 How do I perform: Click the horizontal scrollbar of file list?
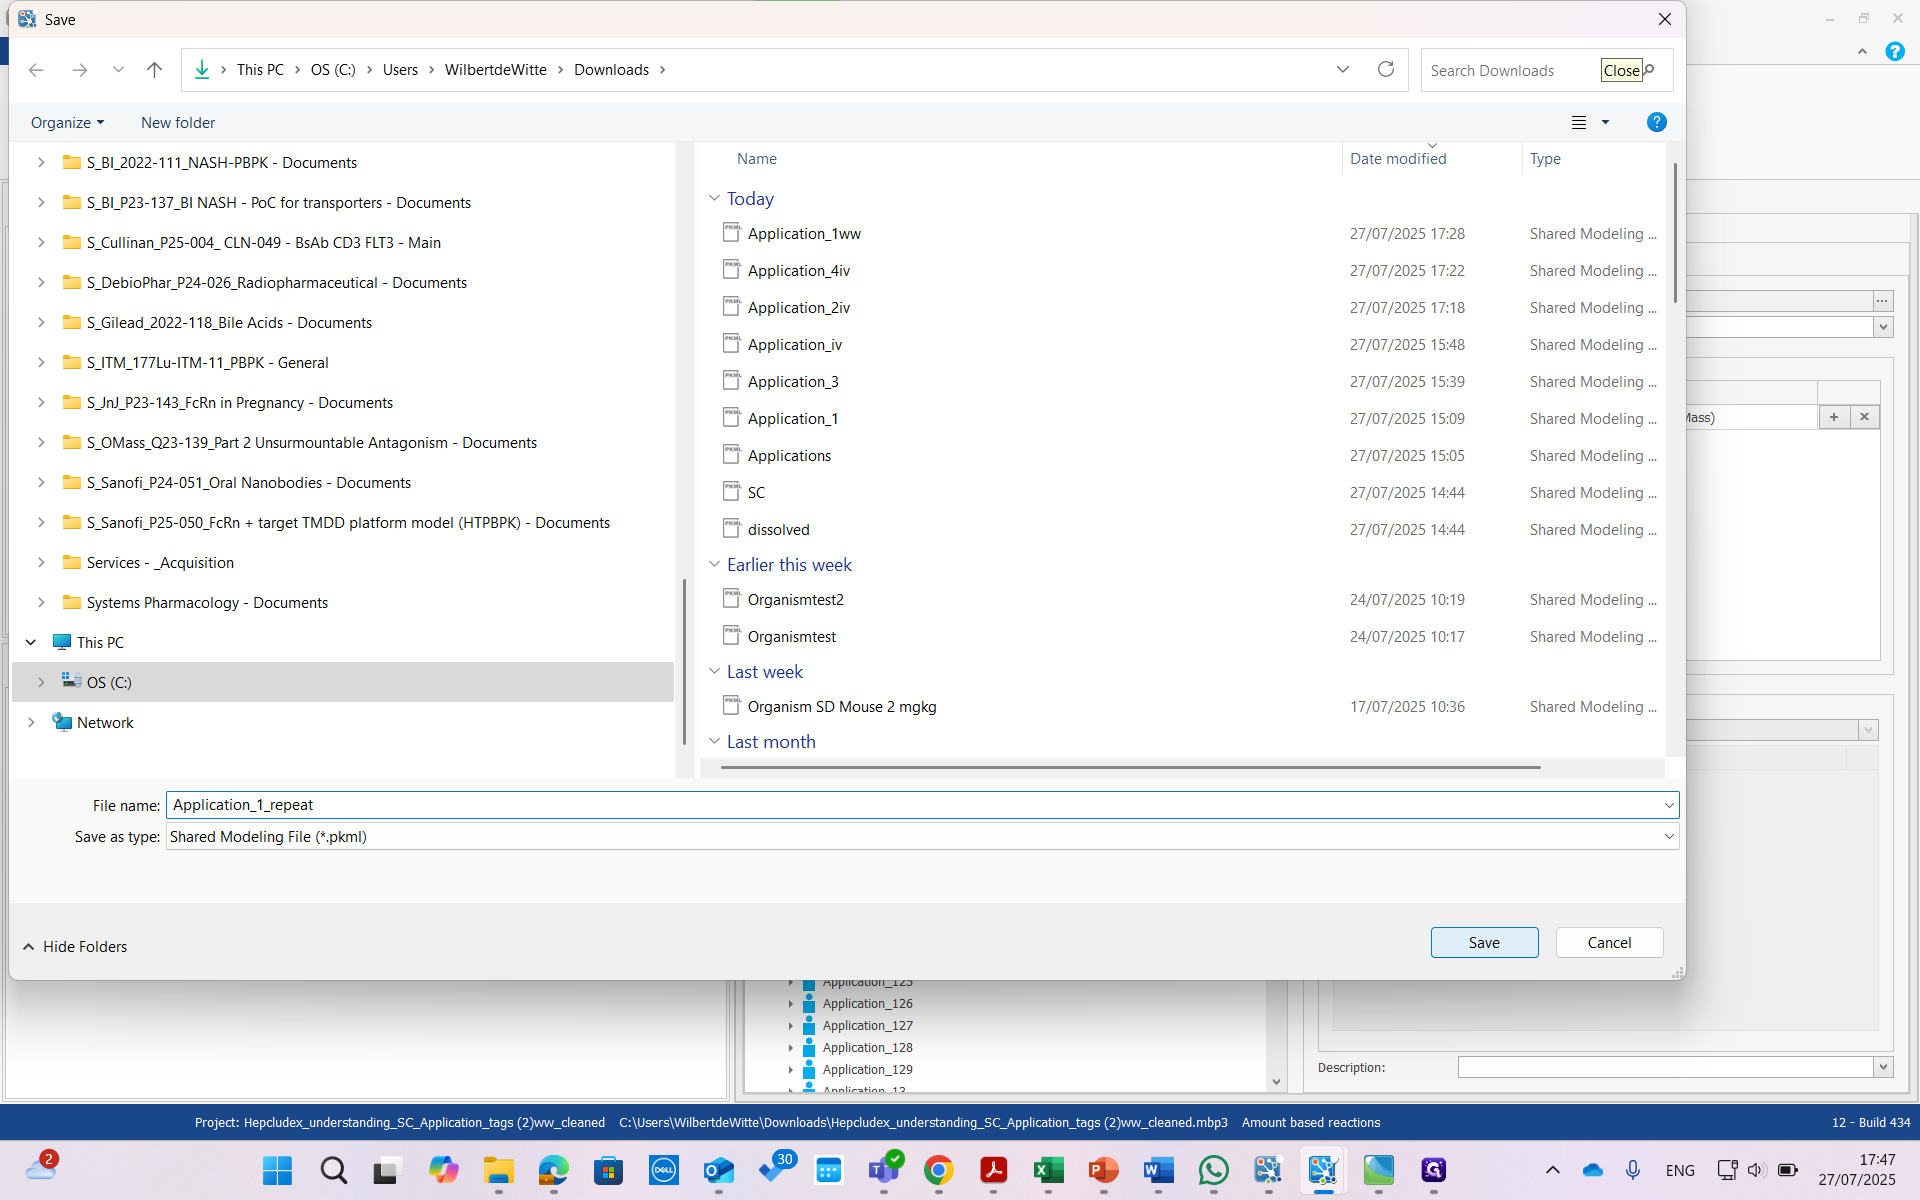pyautogui.click(x=1130, y=767)
